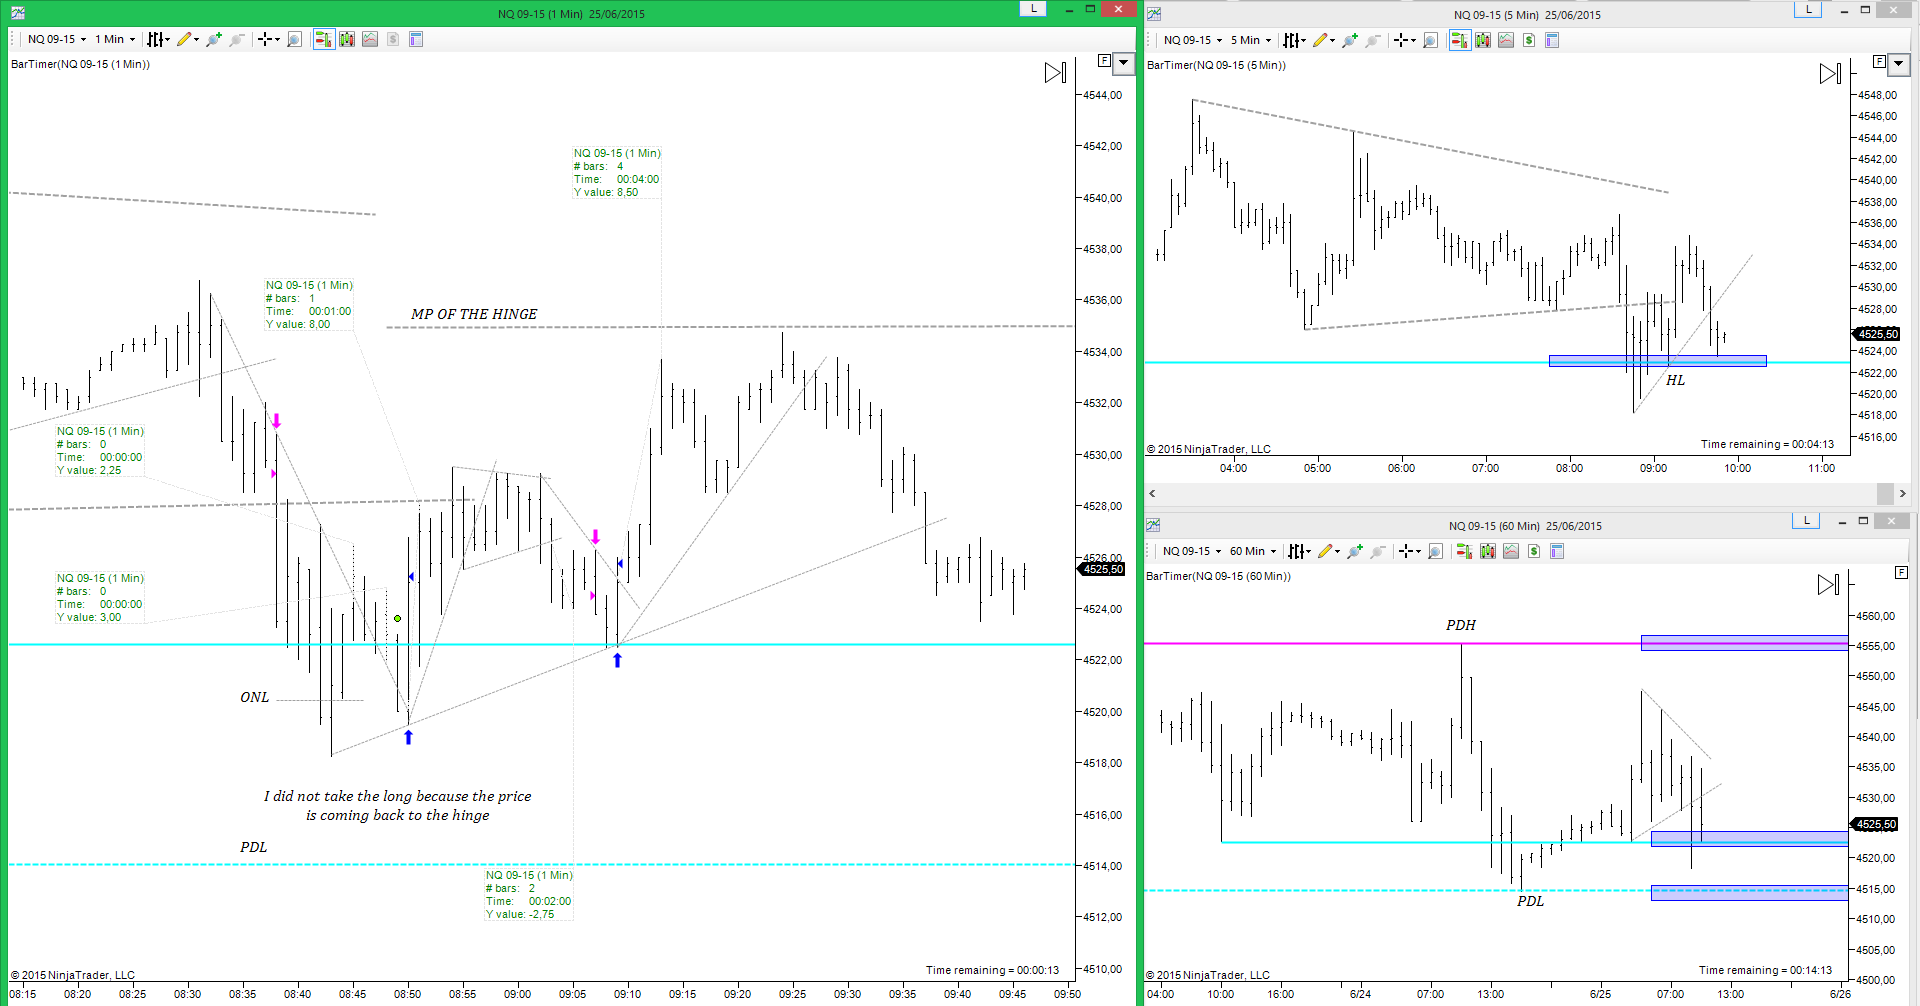1920x1006 pixels.
Task: Click skip-to-latest-bar arrow on 60 Min chart
Action: coord(1828,584)
